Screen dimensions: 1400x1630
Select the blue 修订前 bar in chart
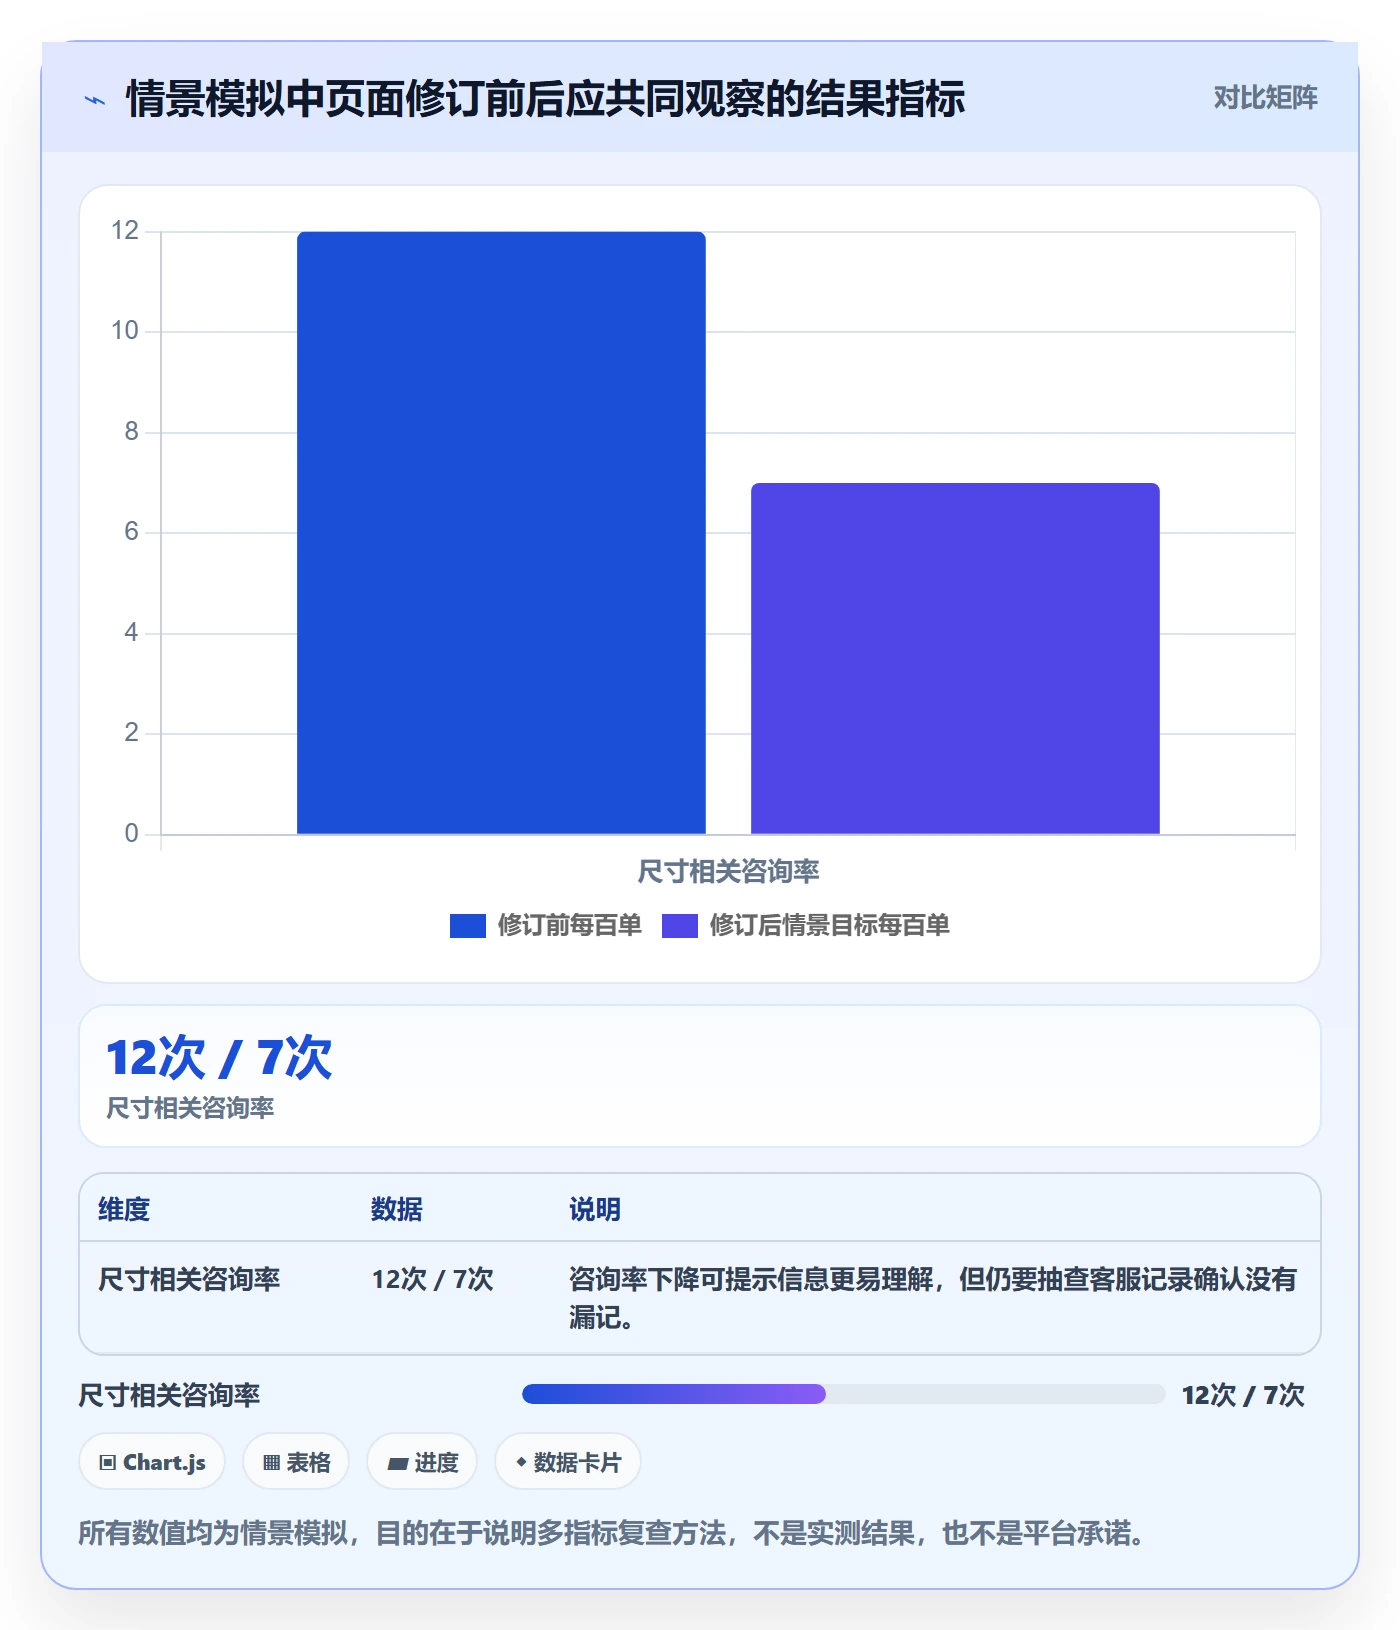(501, 533)
